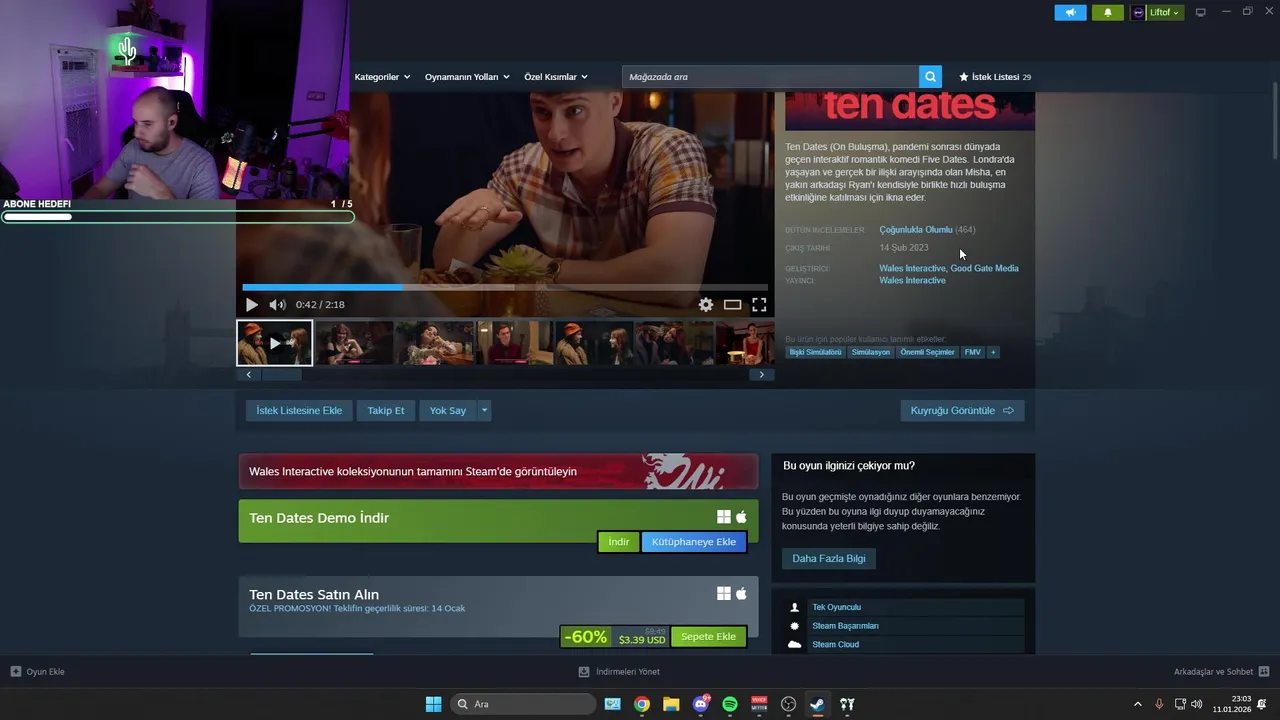
Task: Click the thumbnail strip scrollbar handle
Action: click(x=281, y=375)
